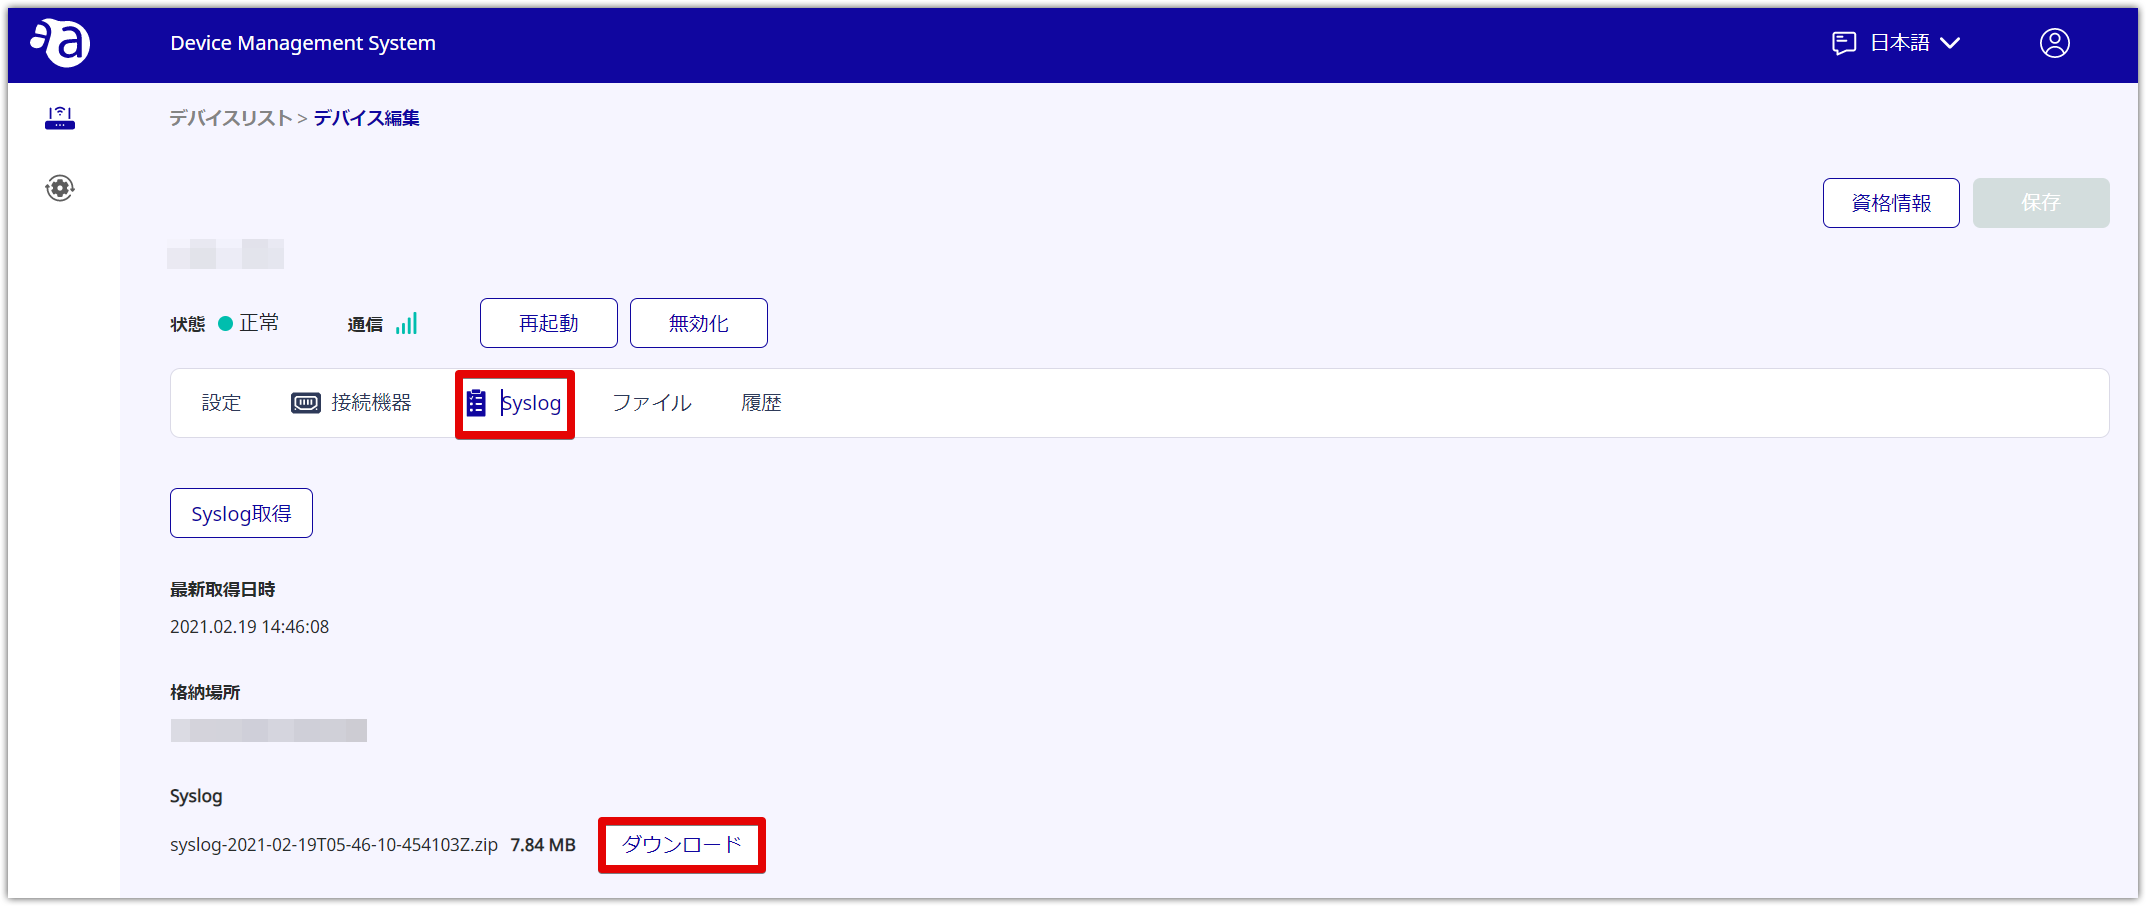Viewport: 2146px width, 906px height.
Task: Click the company logo in header
Action: pyautogui.click(x=61, y=42)
